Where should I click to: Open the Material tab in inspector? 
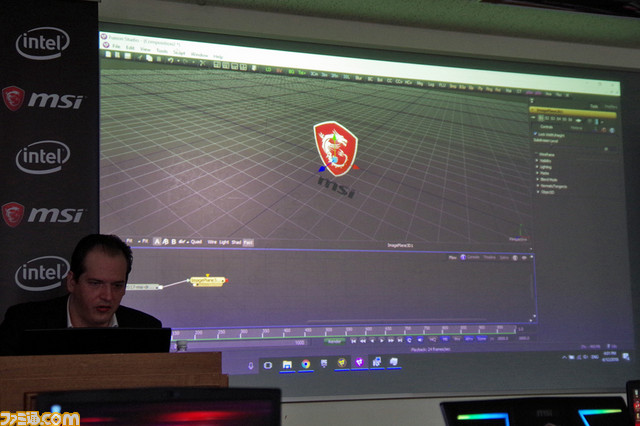click(576, 128)
